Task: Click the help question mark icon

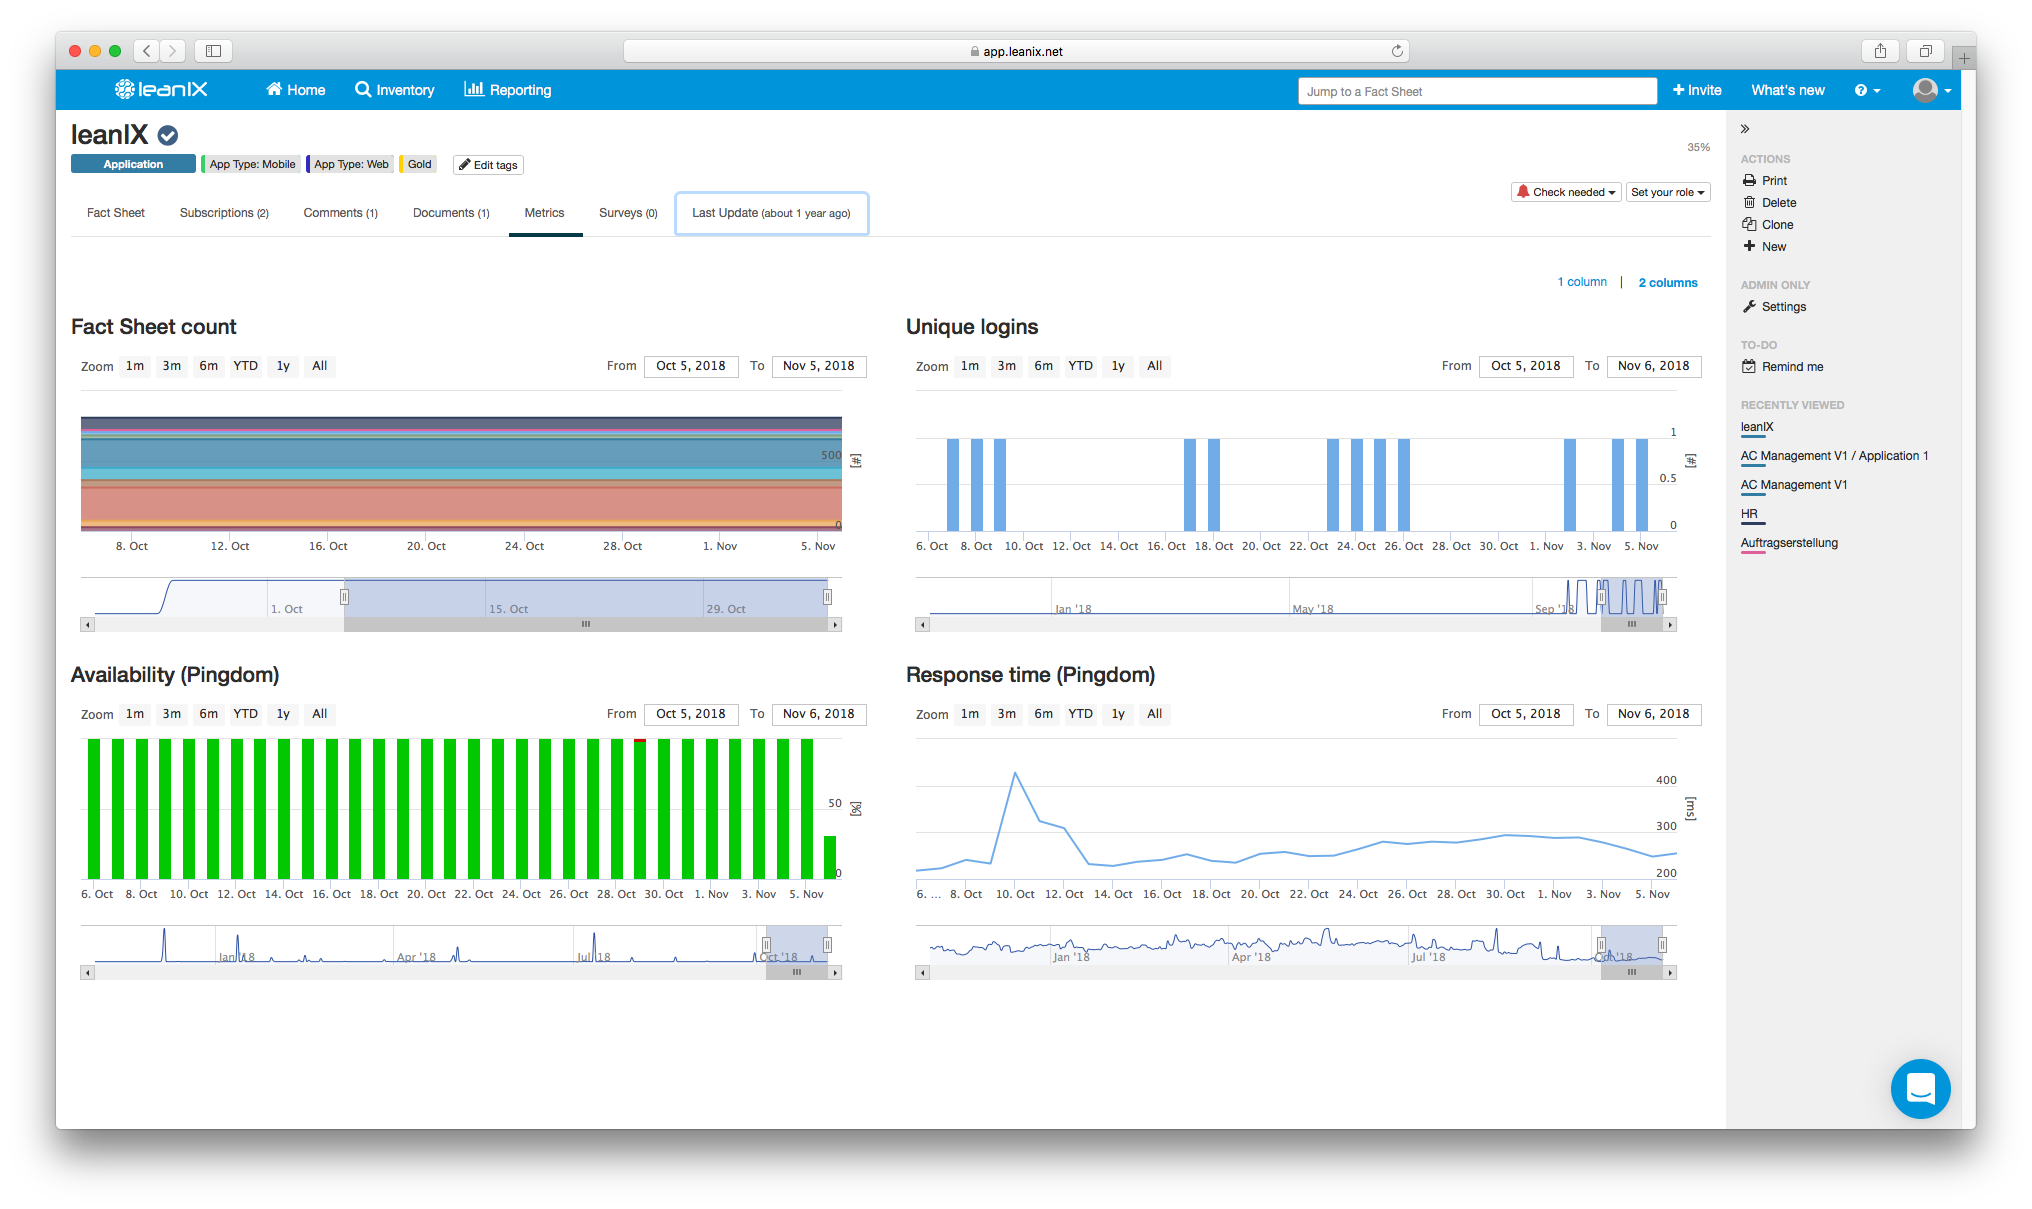Action: pos(1861,91)
